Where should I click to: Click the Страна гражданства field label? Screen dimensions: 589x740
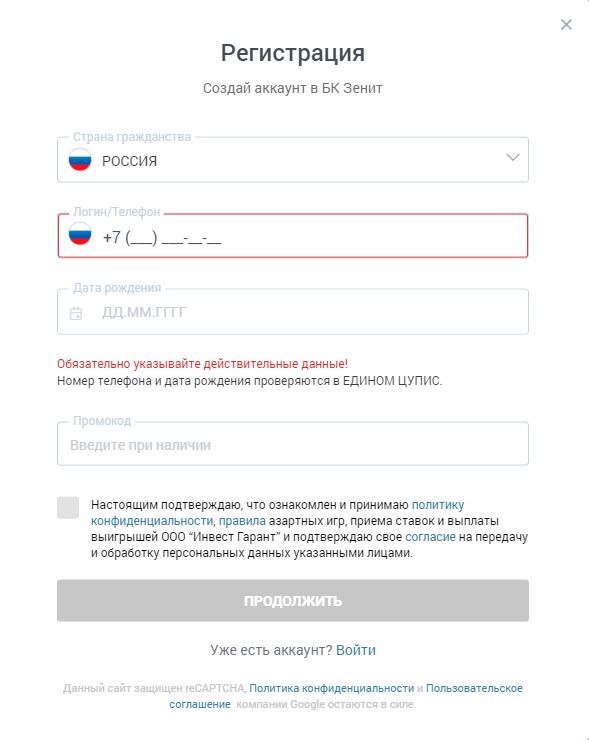pos(132,137)
